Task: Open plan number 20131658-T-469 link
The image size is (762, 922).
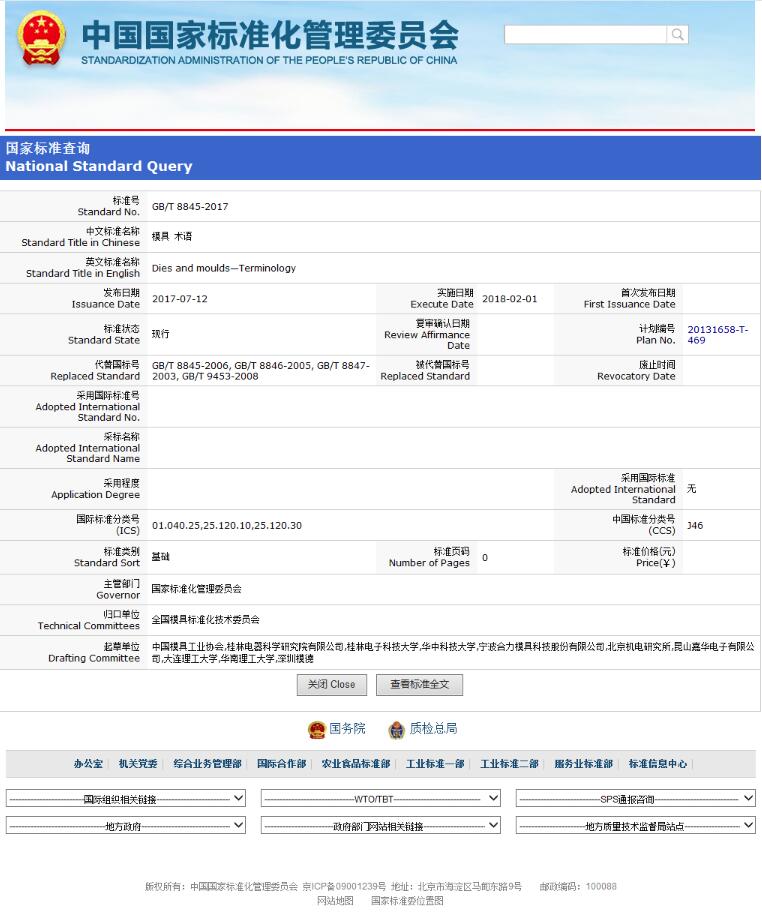Action: (716, 335)
